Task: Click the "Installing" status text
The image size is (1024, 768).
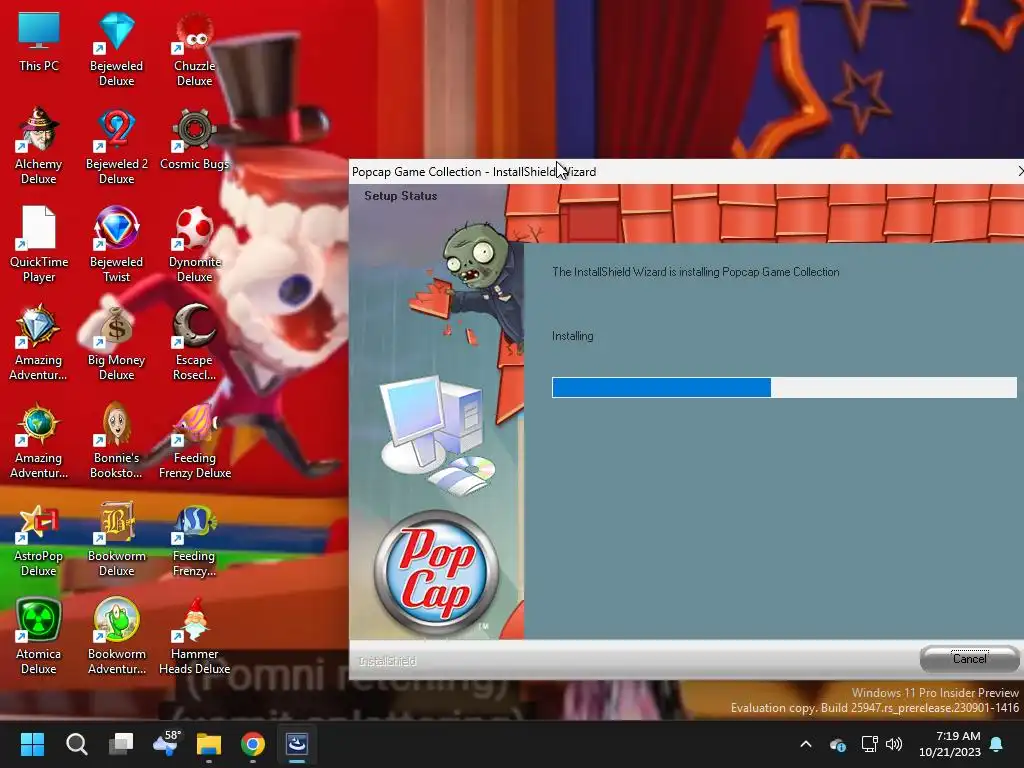Action: pos(573,336)
